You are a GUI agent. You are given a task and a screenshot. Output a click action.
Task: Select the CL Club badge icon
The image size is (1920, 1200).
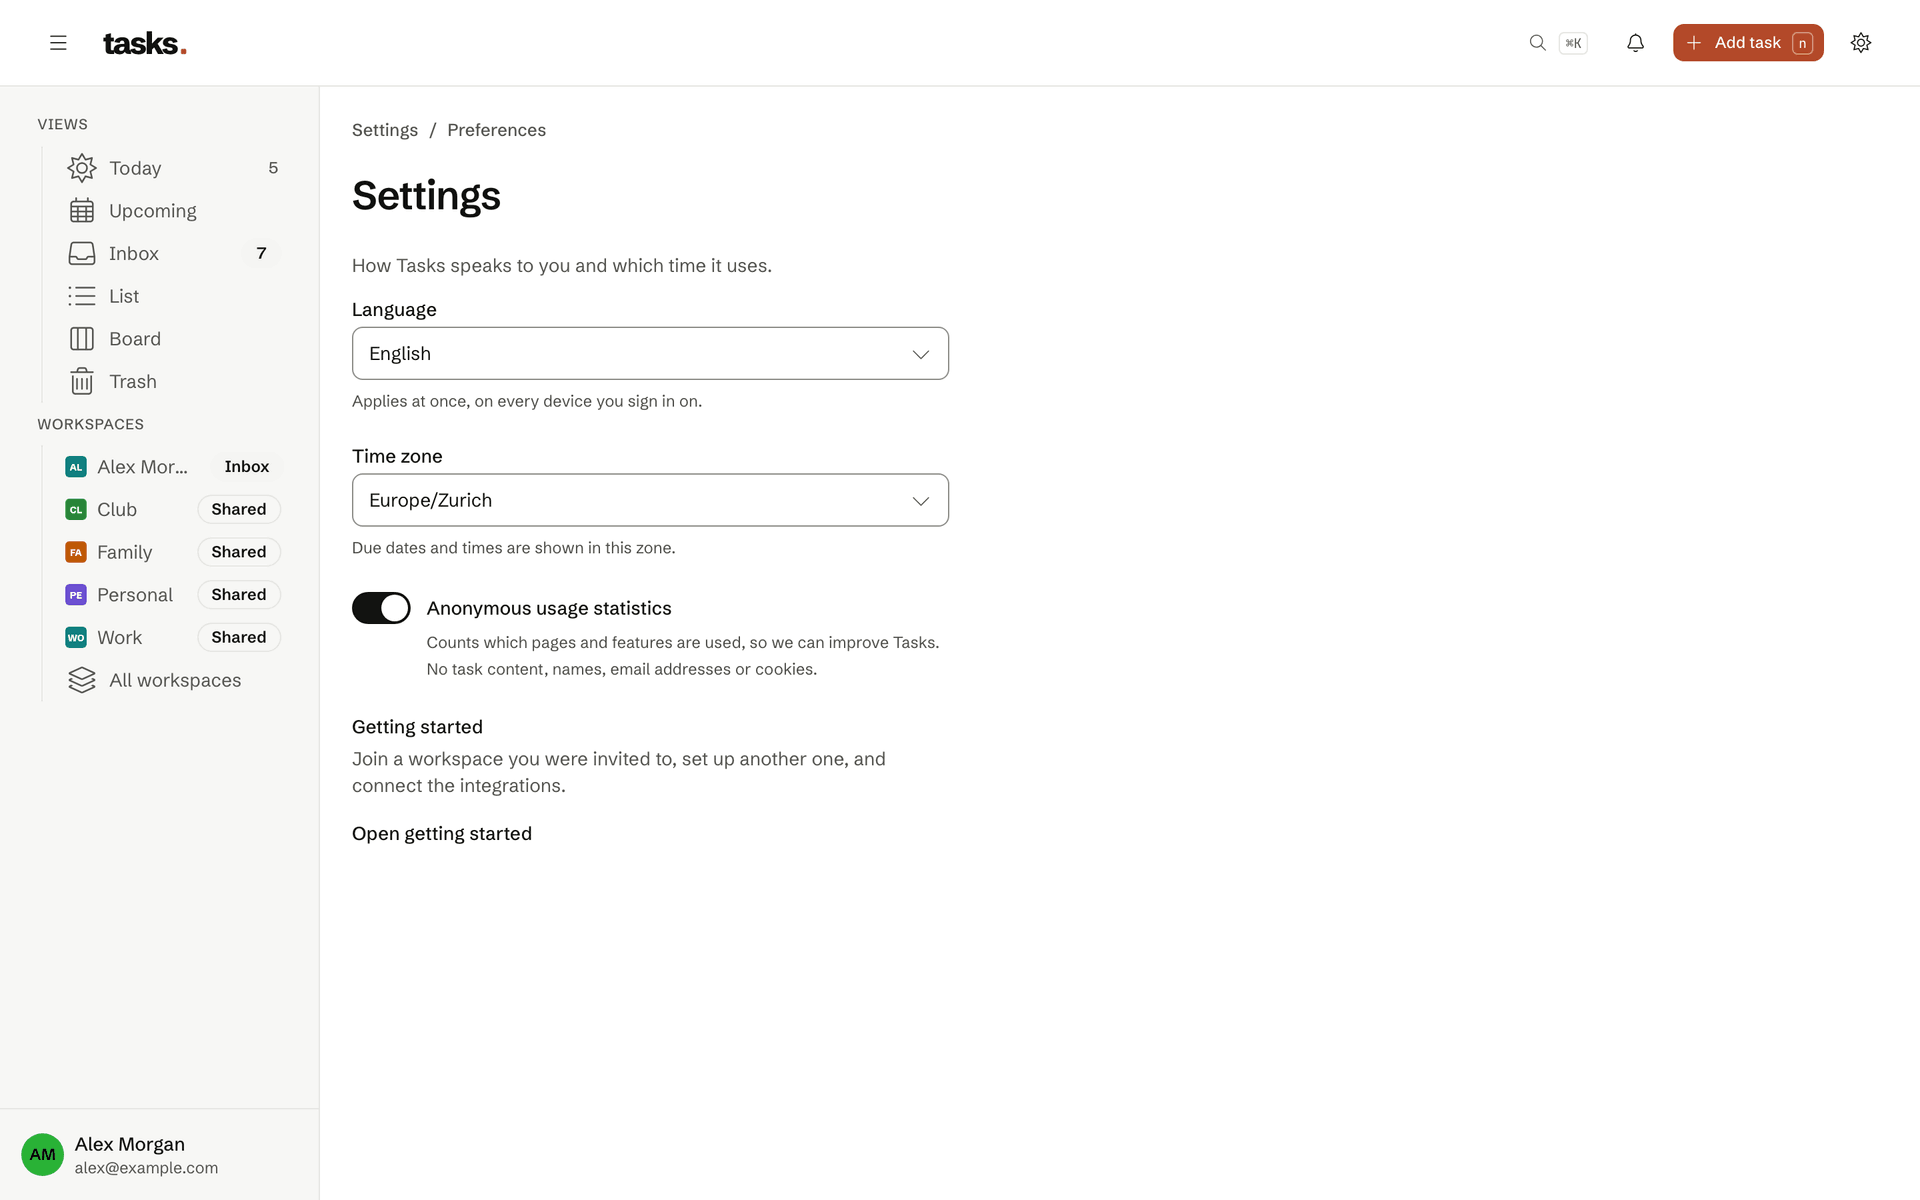pos(76,509)
